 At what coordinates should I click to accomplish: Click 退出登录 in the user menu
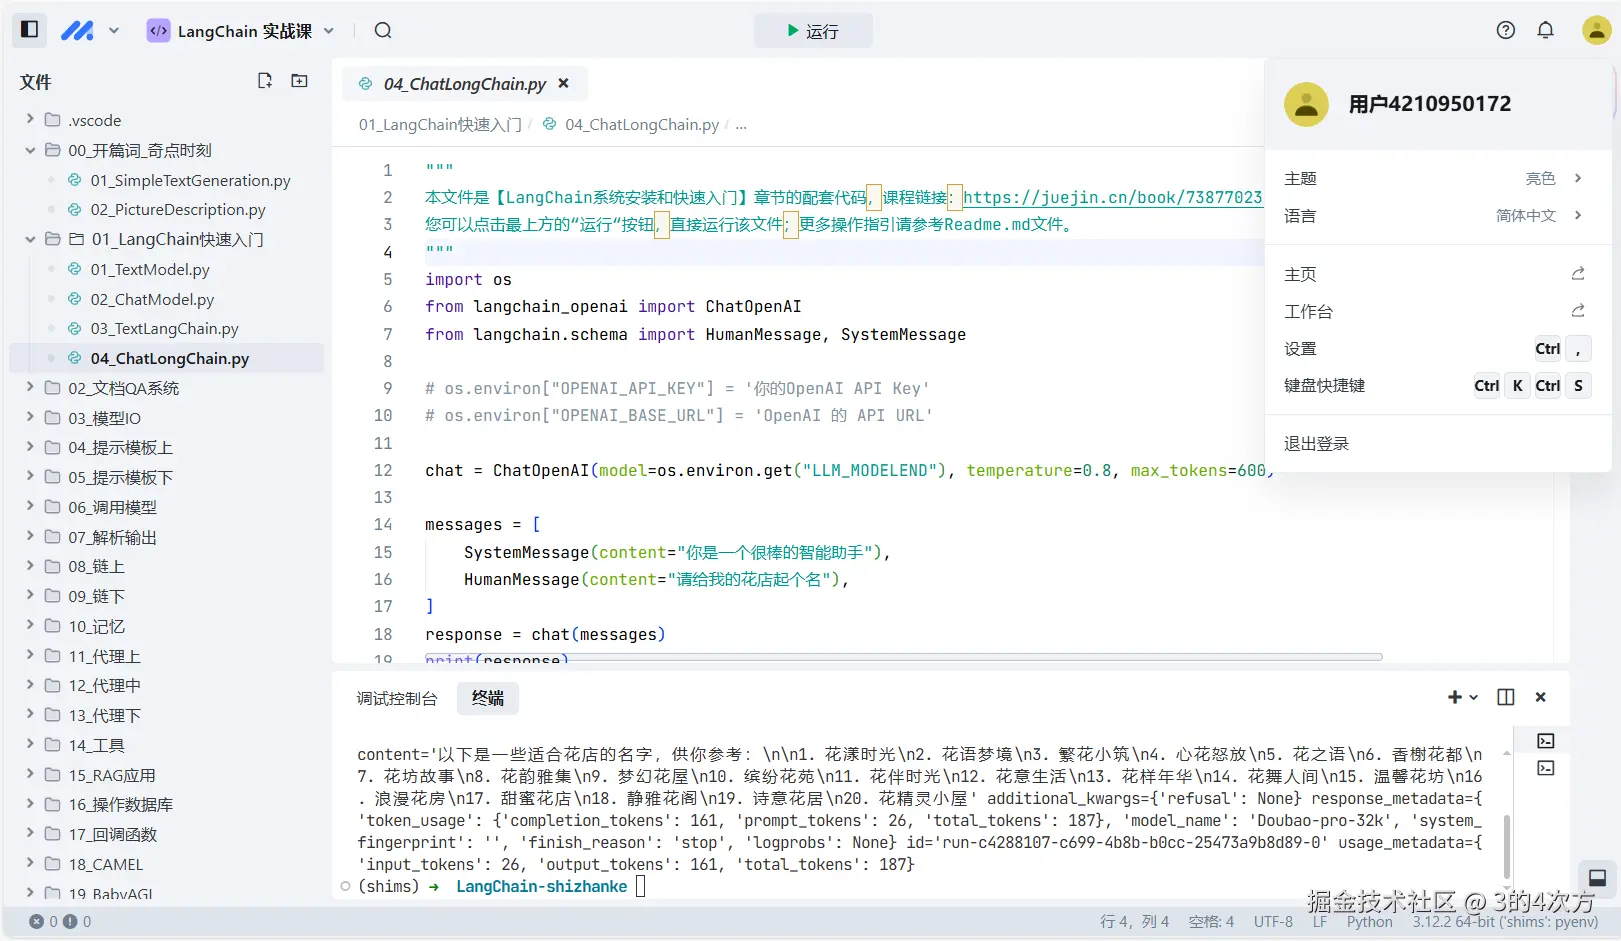(1316, 443)
